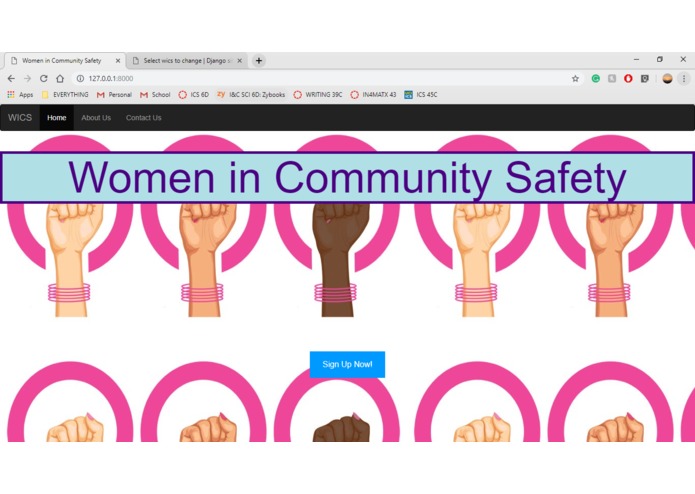The width and height of the screenshot is (695, 494).
Task: Open the ICS 45C bookmark
Action: tap(421, 94)
